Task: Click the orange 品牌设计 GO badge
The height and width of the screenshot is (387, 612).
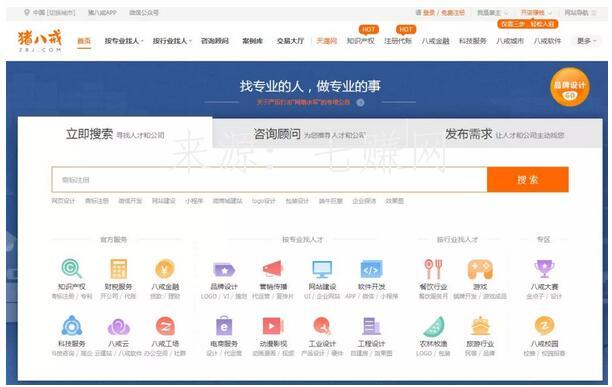Action: point(569,87)
